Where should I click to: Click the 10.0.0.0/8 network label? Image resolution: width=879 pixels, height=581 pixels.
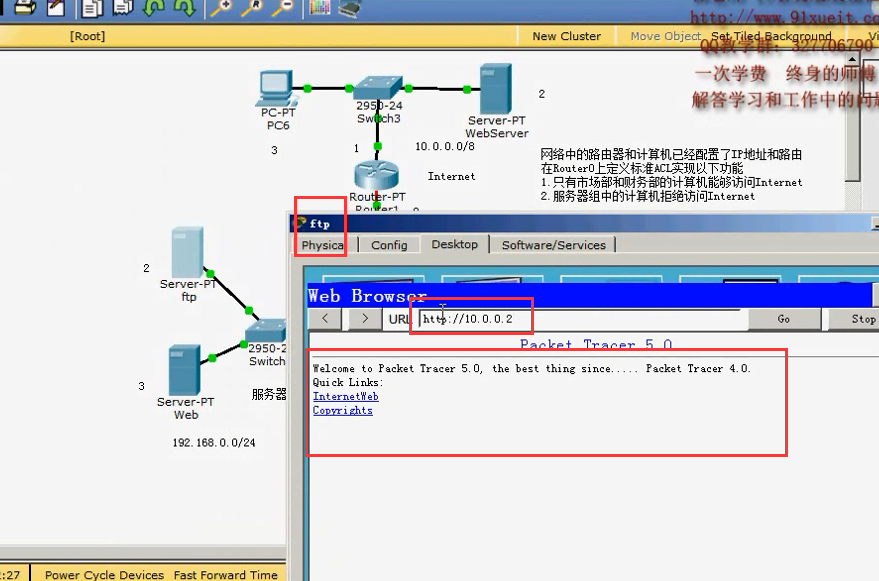[x=445, y=146]
